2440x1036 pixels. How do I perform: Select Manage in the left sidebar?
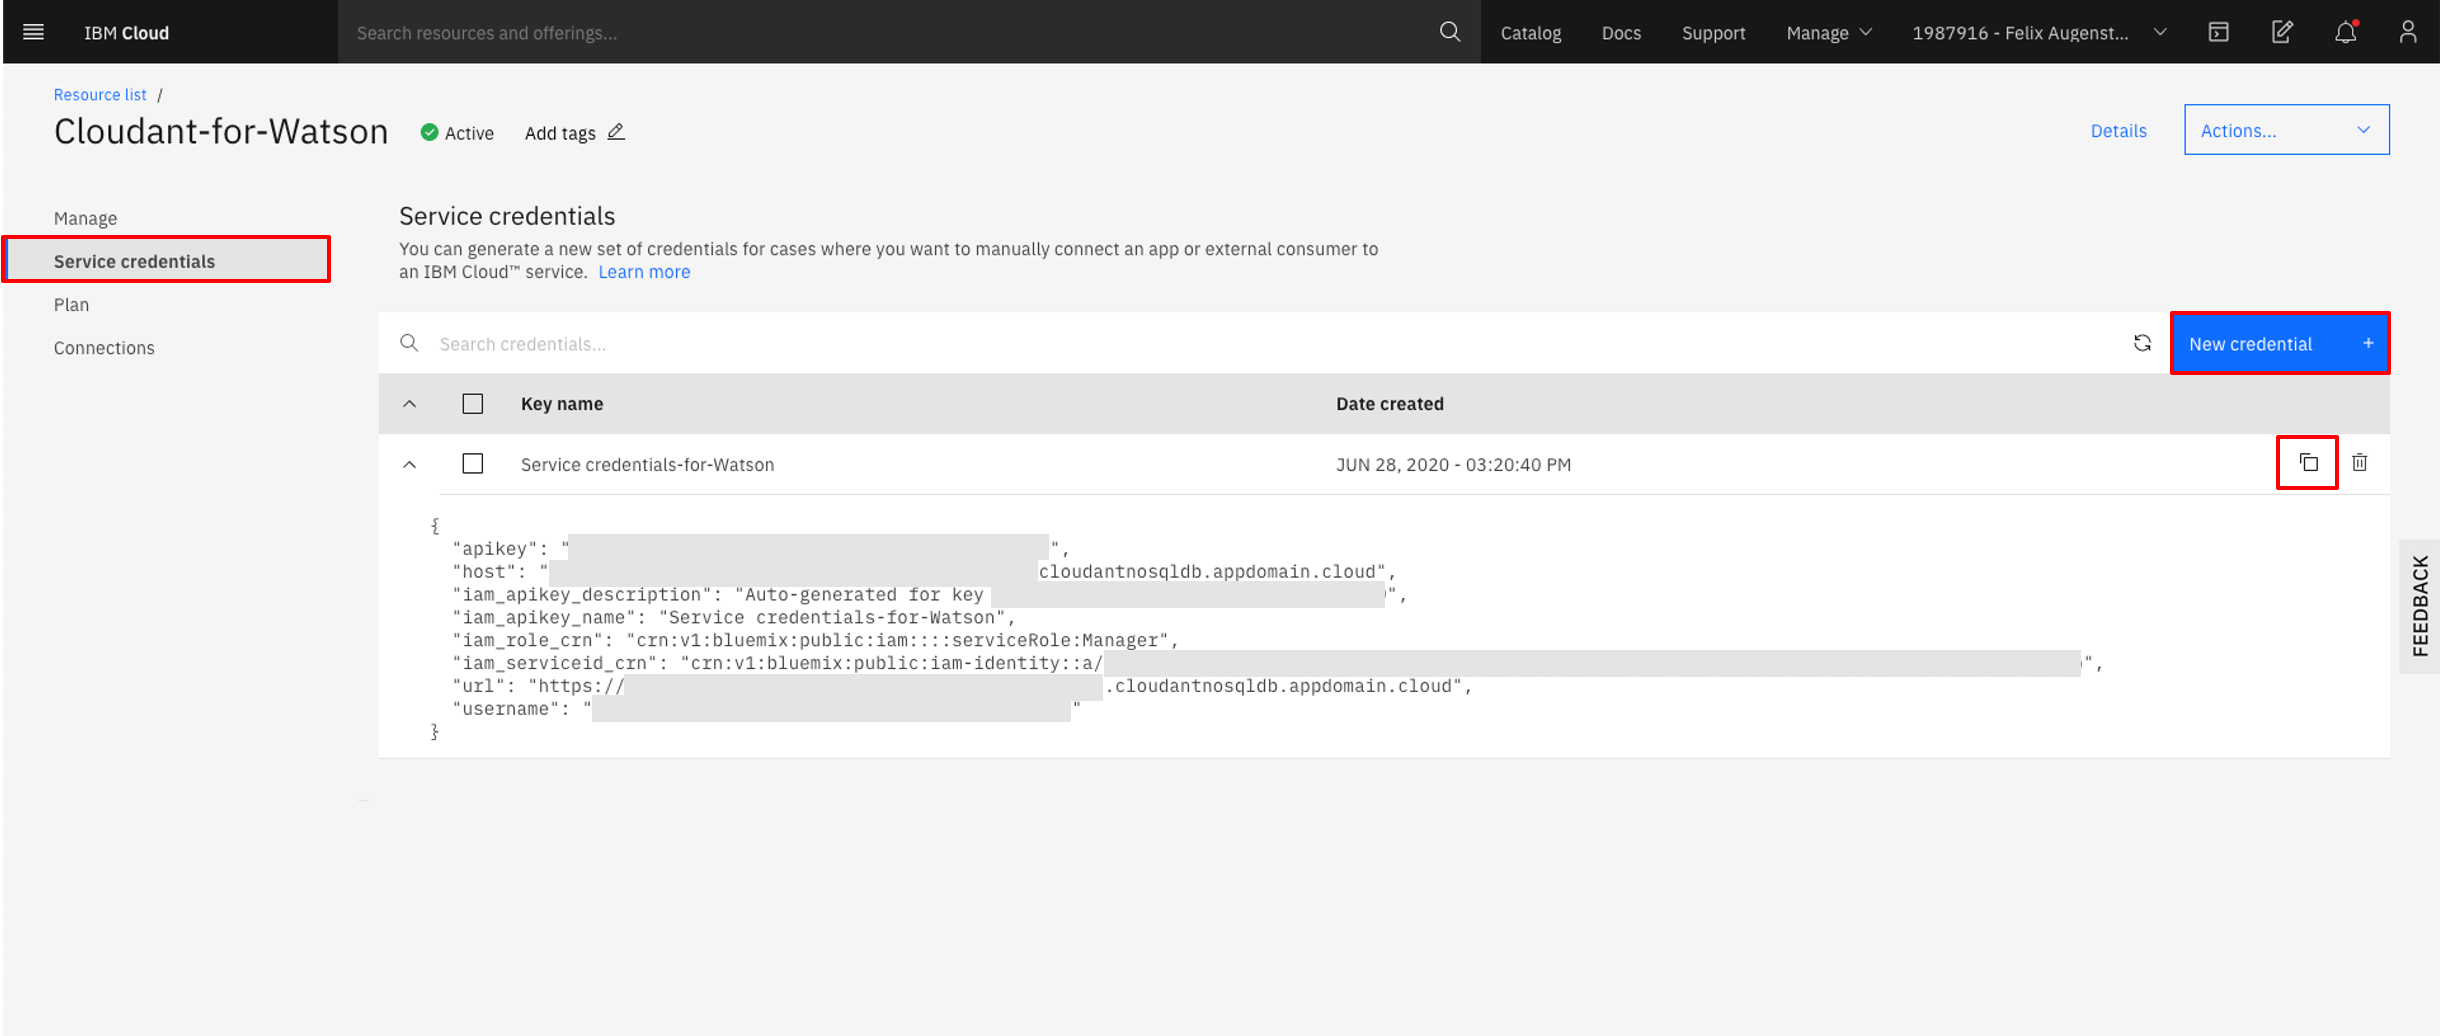tap(85, 218)
